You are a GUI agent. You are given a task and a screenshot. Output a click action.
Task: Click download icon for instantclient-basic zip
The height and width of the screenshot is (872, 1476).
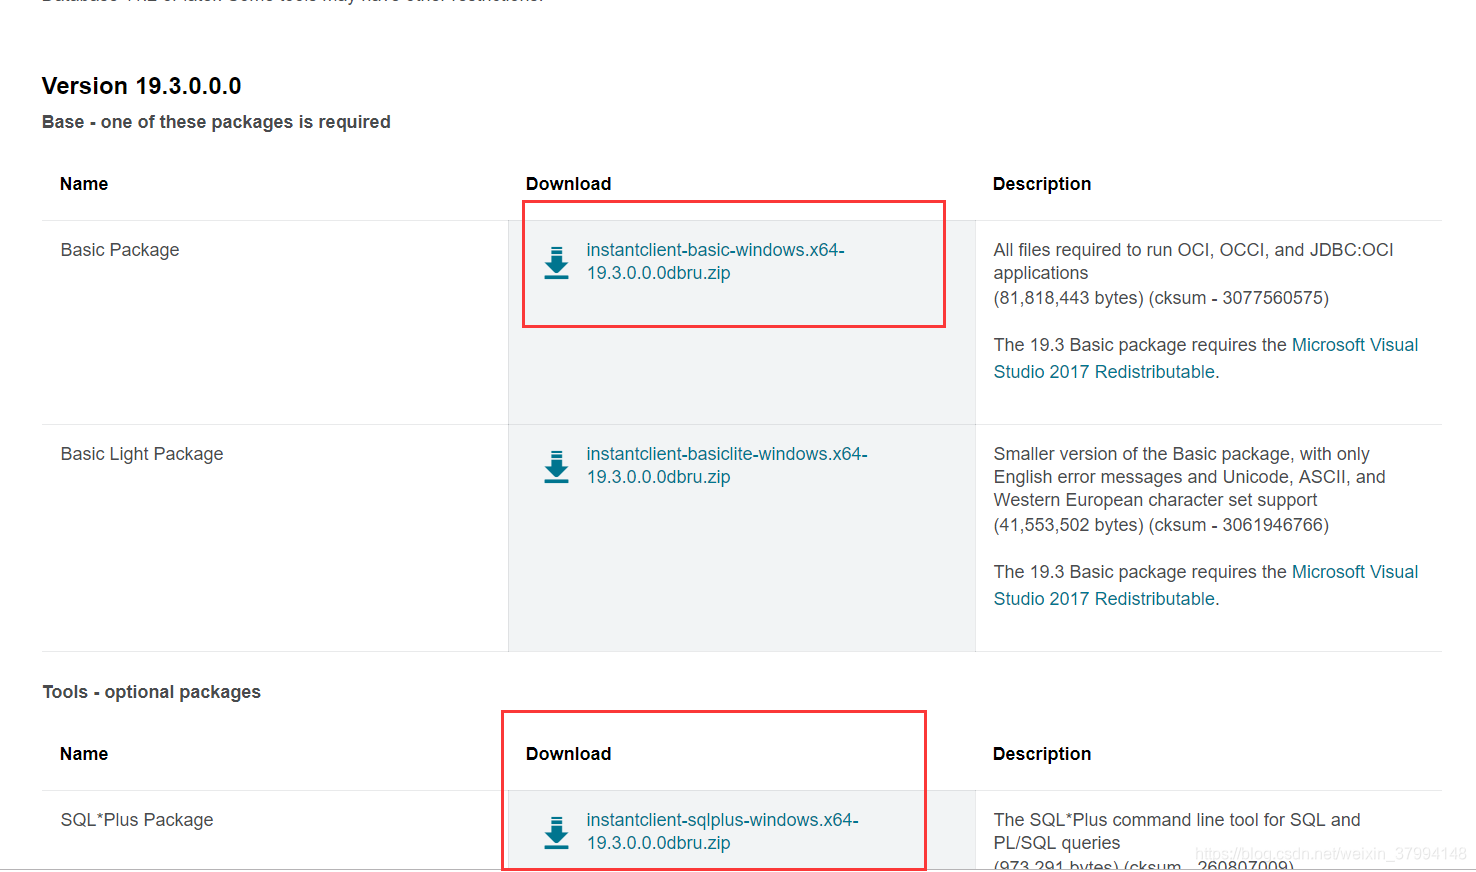click(x=556, y=263)
